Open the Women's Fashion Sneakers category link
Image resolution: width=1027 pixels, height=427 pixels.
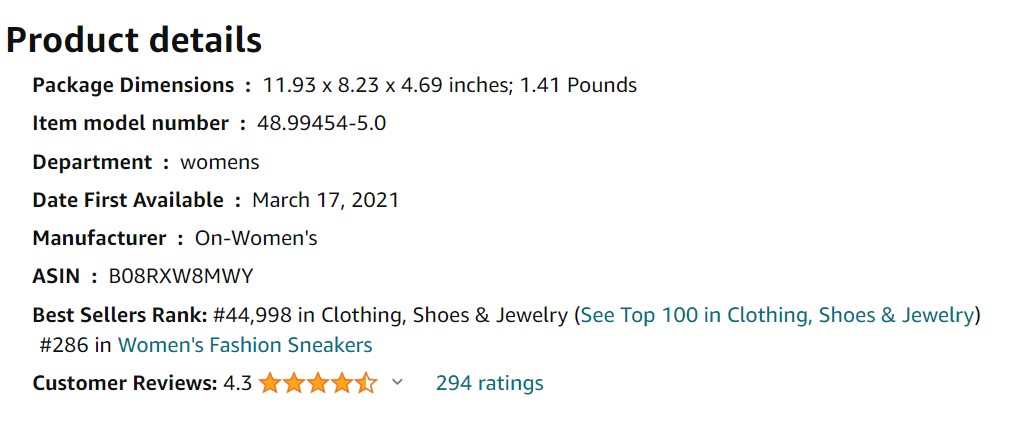click(245, 345)
